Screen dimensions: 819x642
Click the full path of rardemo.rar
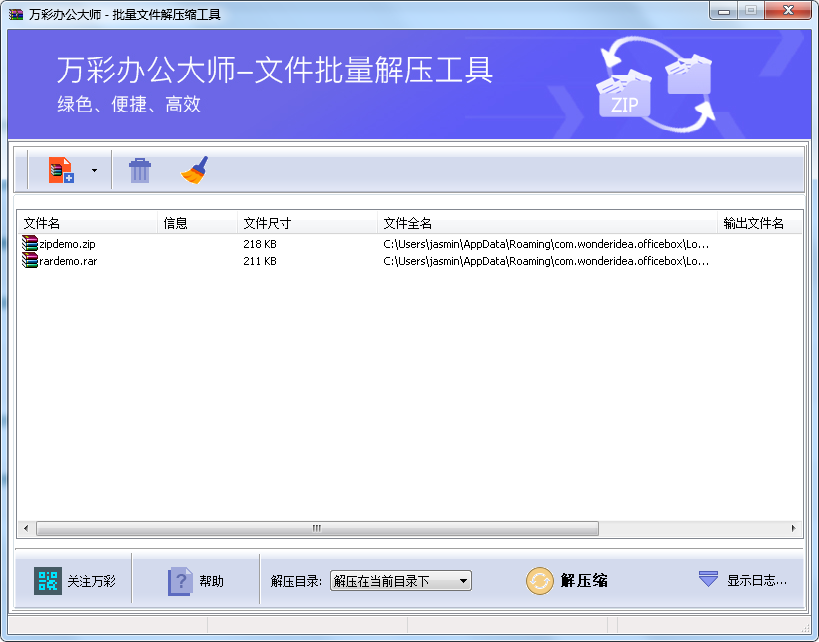tap(546, 261)
